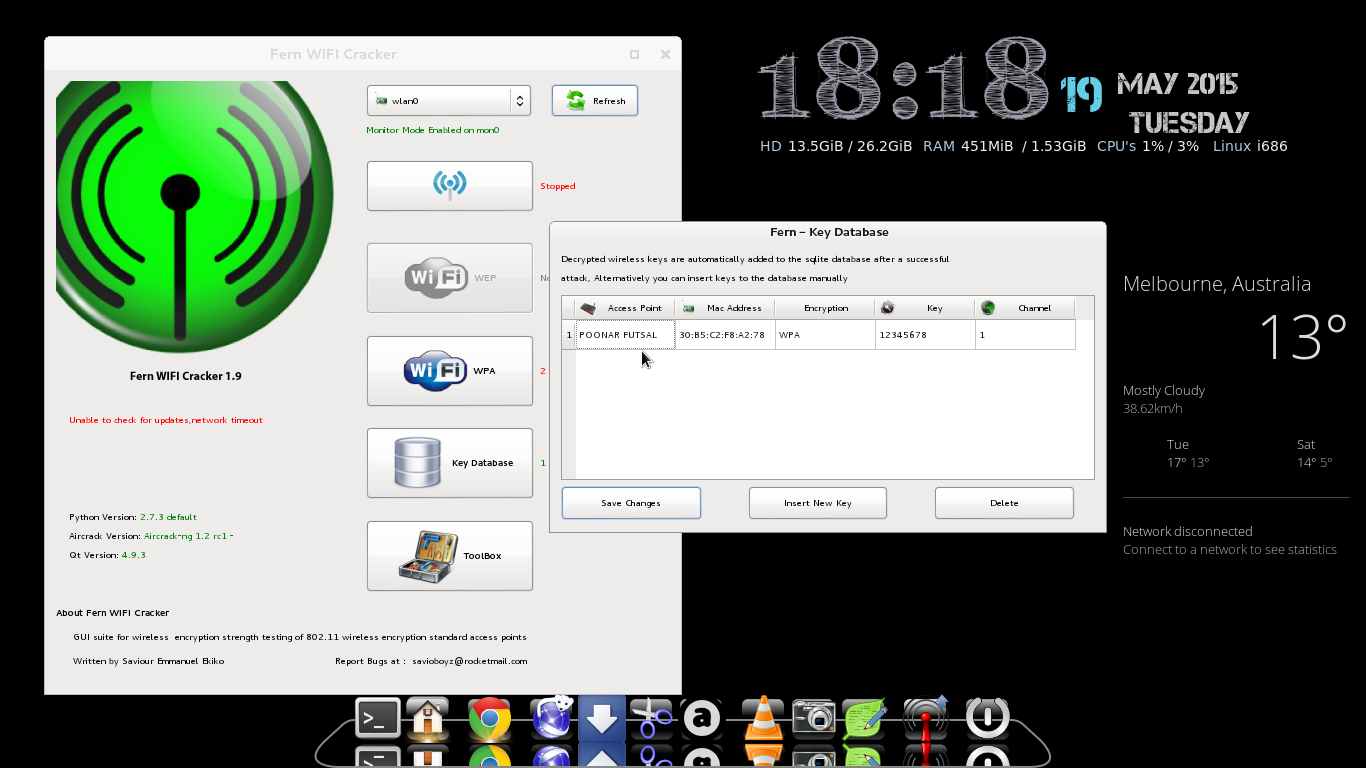Click the Mostly Cloudy weather condition
The image size is (1366, 768).
tap(1164, 390)
